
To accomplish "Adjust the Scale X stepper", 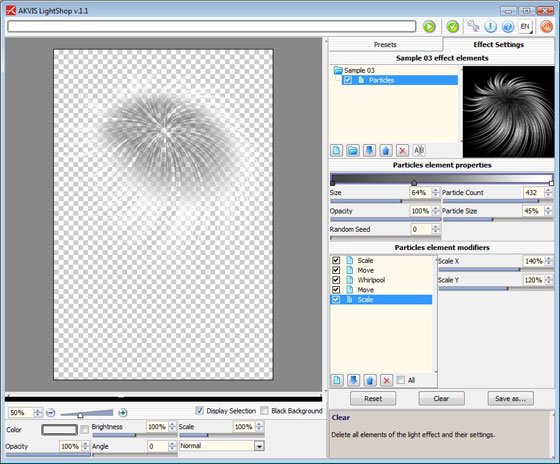I will tap(549, 261).
